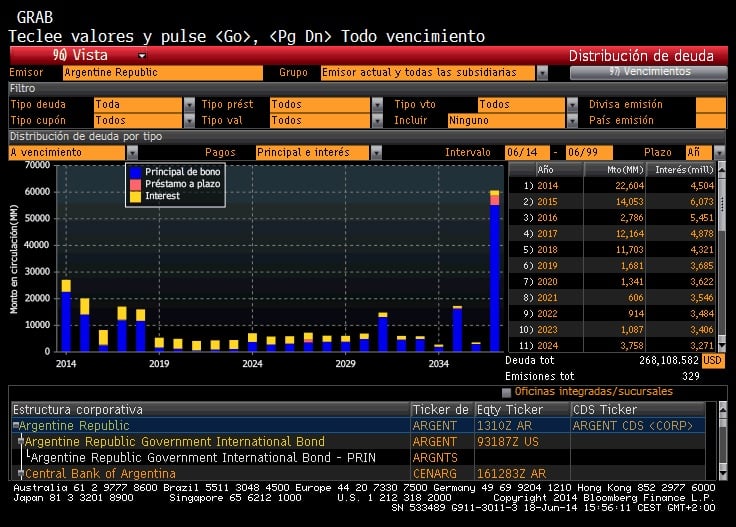
Task: Click the corporate structure scroll down arrow
Action: 722,474
